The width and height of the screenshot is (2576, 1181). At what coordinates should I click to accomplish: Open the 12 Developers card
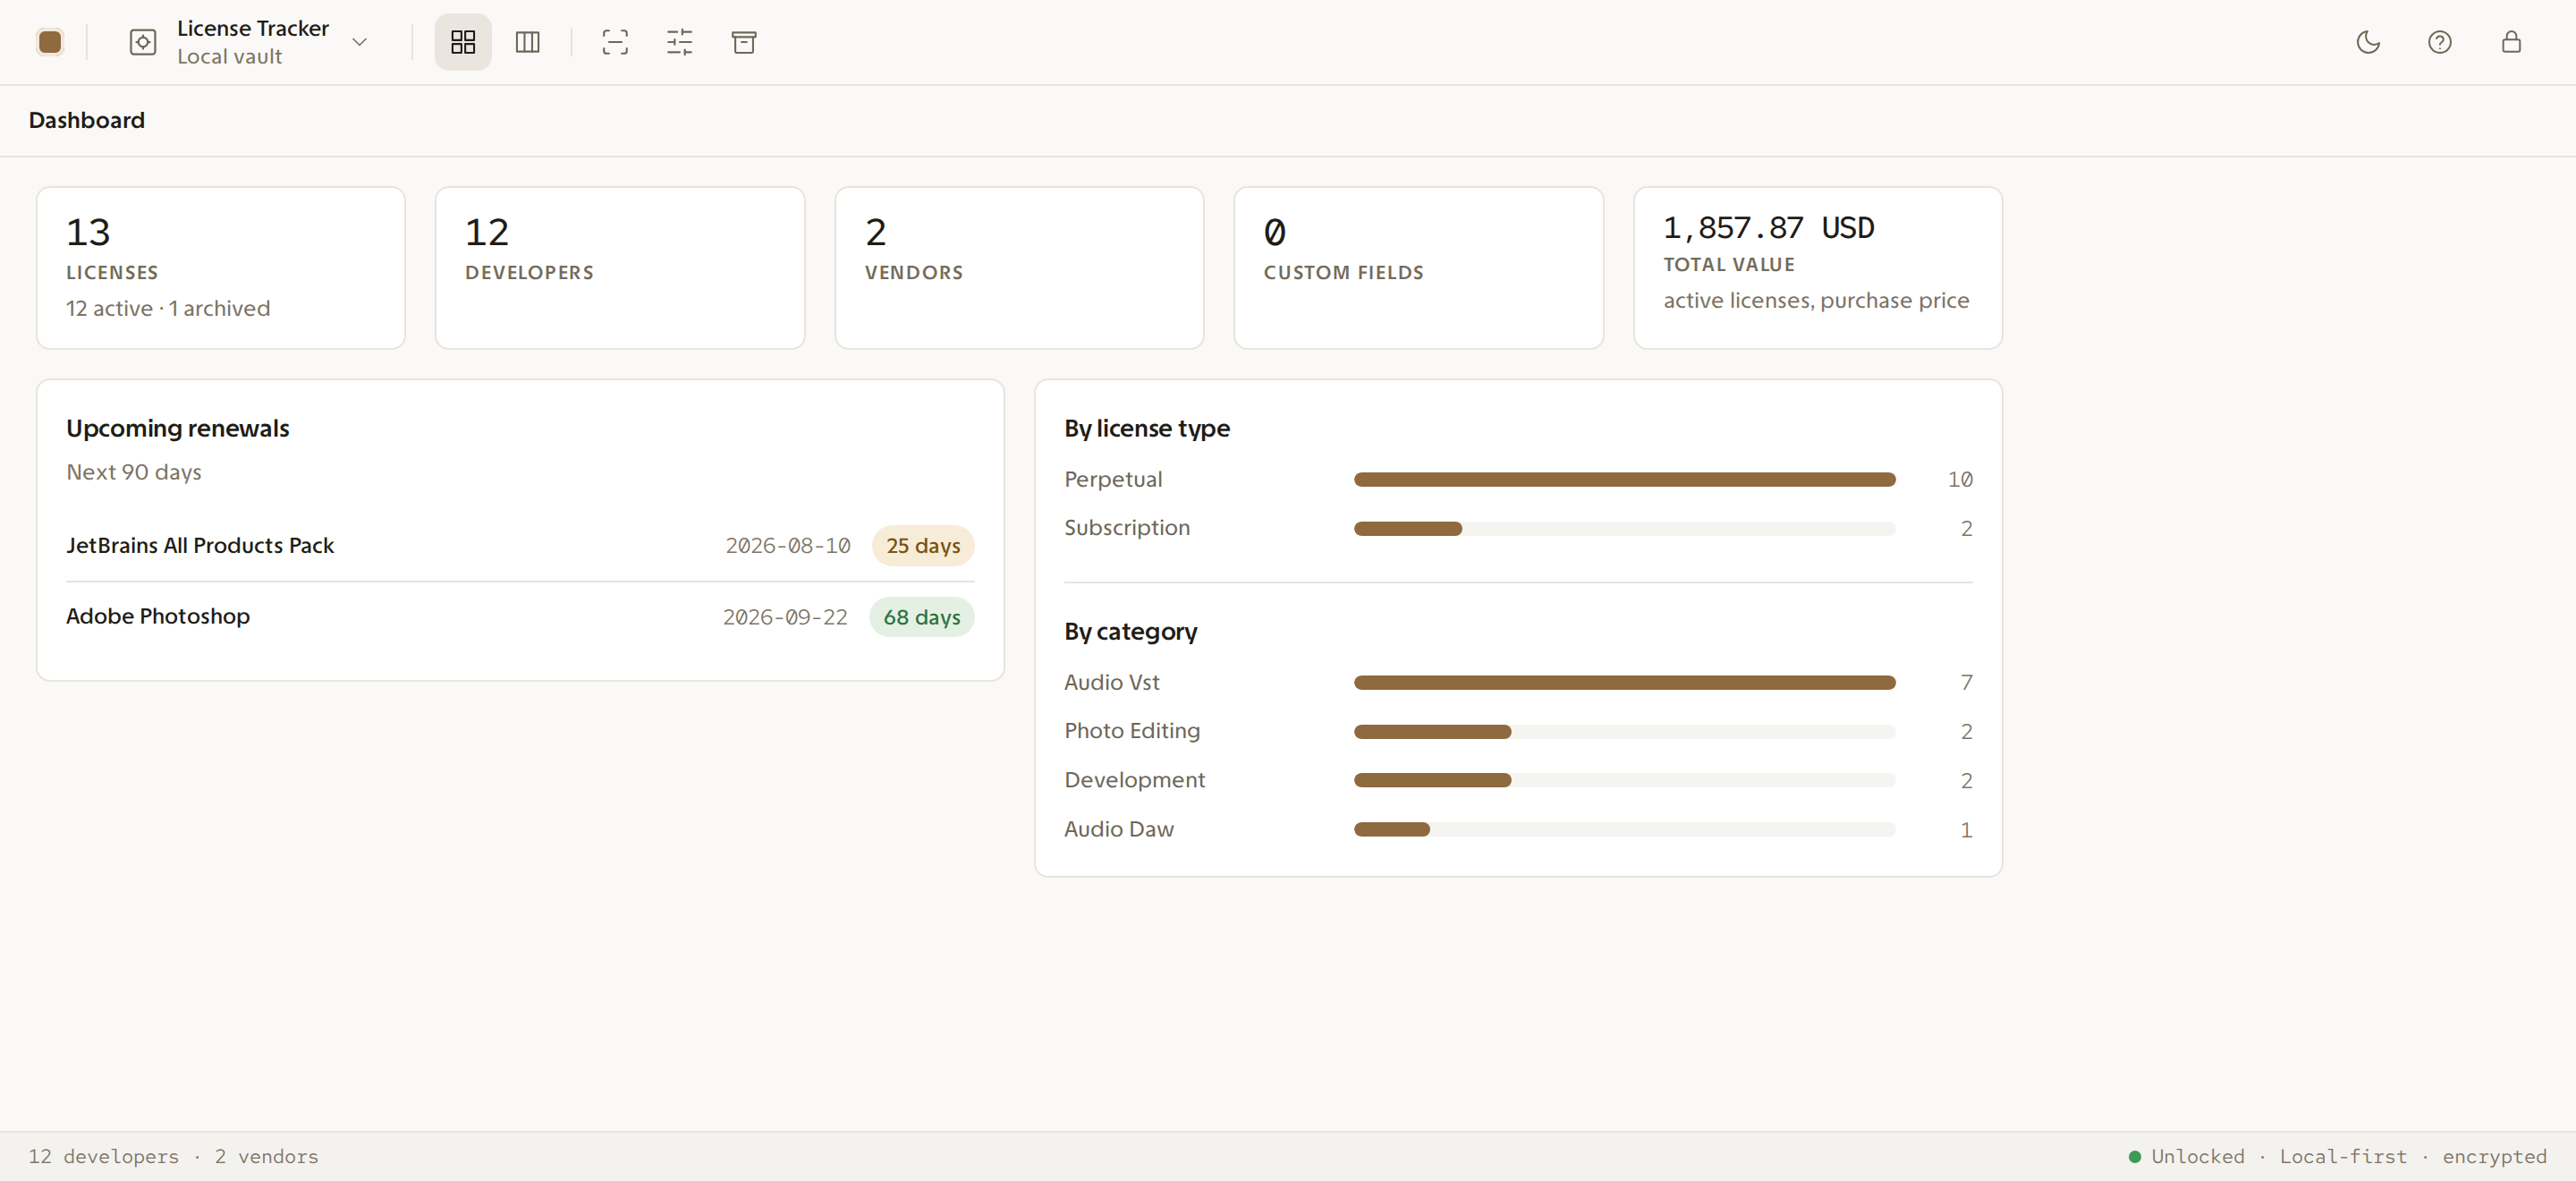click(x=620, y=268)
